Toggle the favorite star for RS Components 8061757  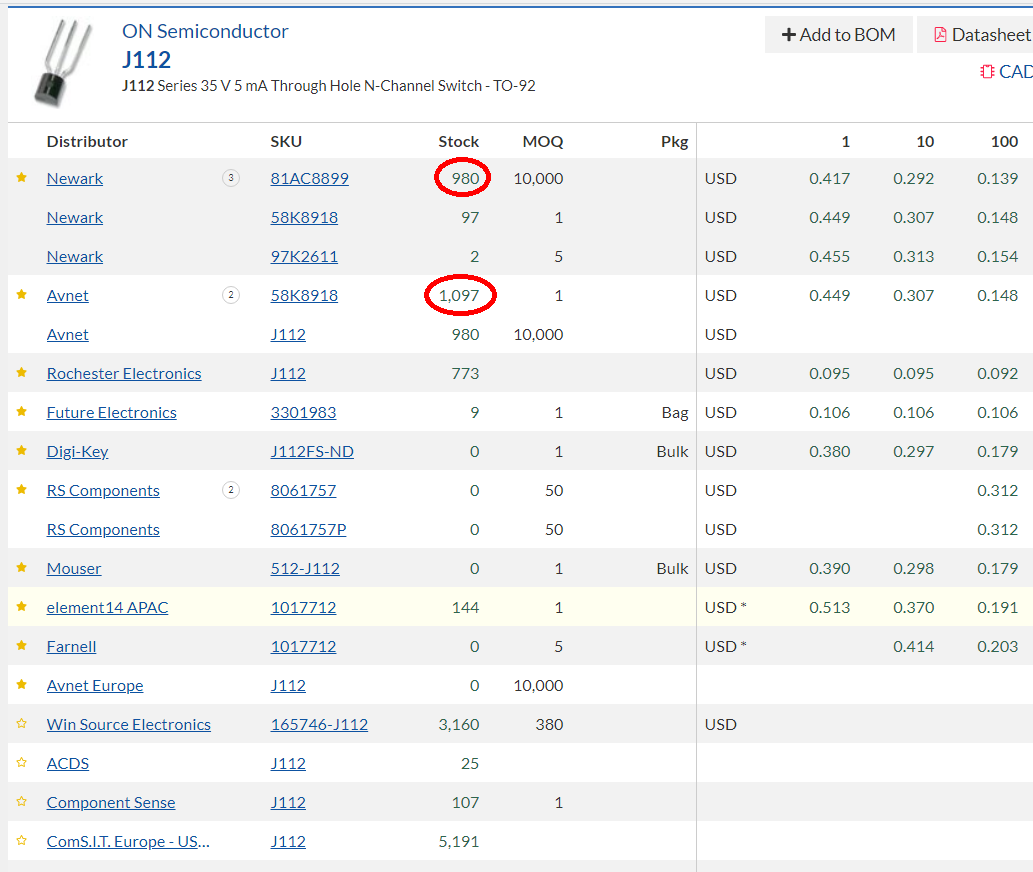point(22,489)
